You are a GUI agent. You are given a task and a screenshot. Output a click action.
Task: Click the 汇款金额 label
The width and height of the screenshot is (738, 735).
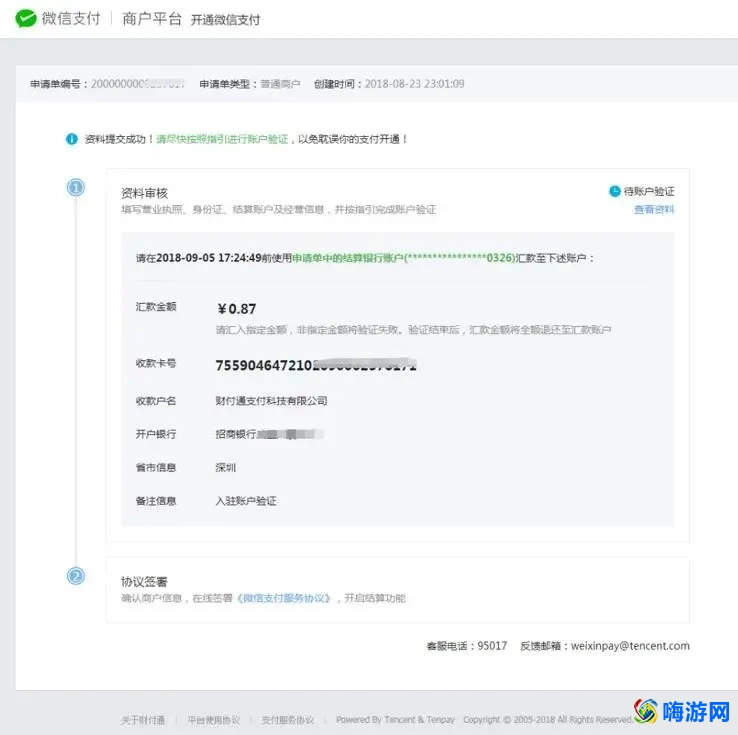[156, 307]
